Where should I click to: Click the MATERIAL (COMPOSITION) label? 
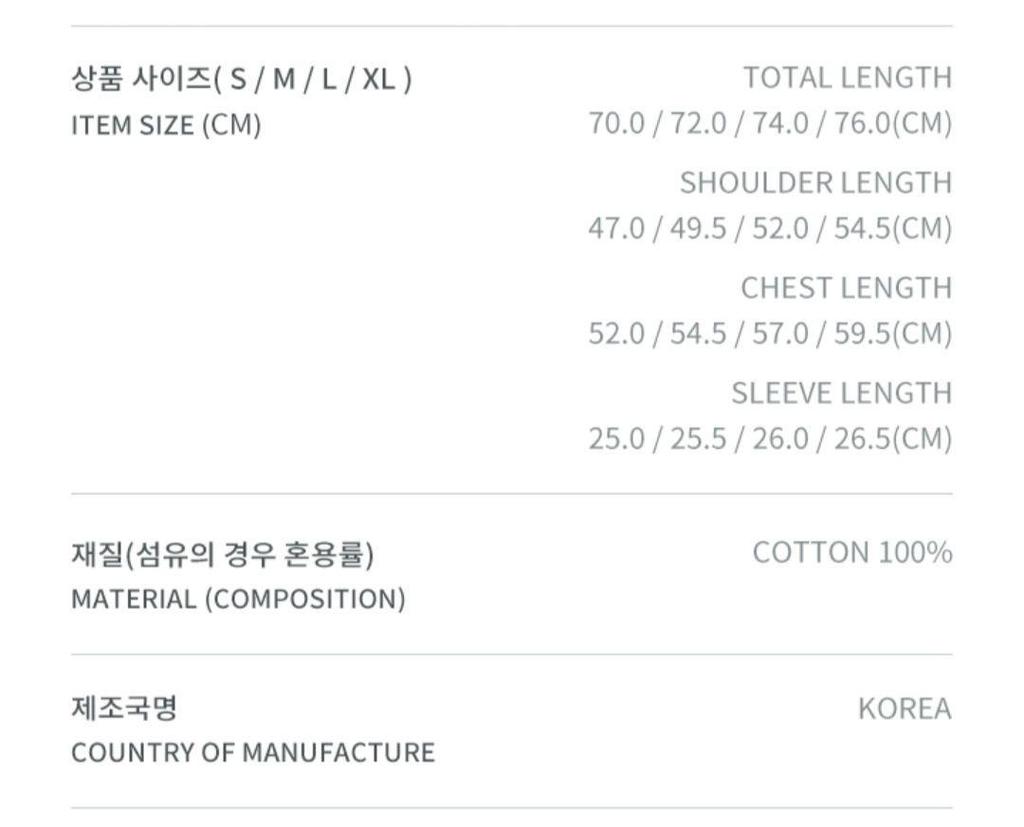point(238,600)
